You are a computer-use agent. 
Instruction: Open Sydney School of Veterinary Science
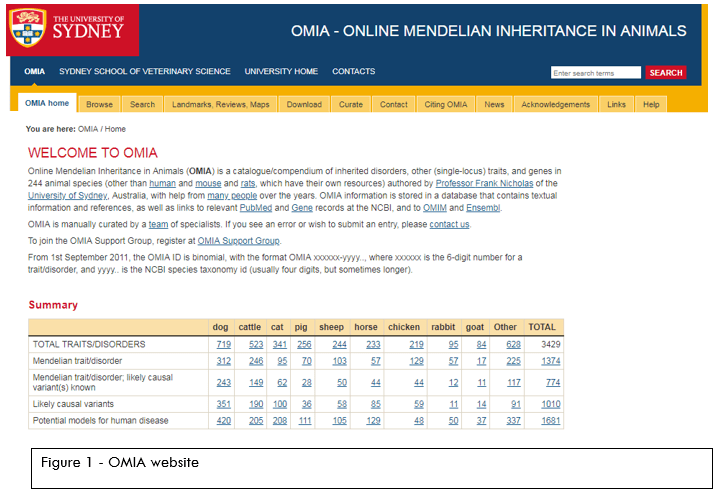(144, 72)
